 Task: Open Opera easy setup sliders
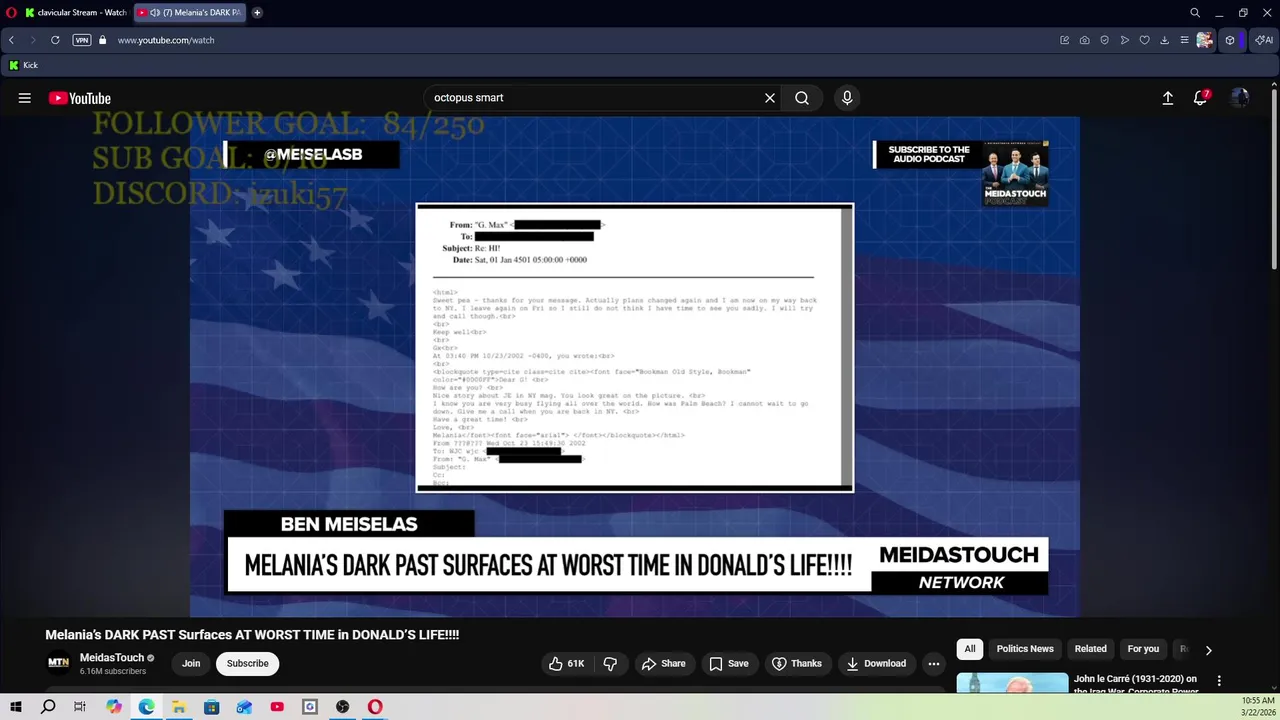click(1185, 40)
